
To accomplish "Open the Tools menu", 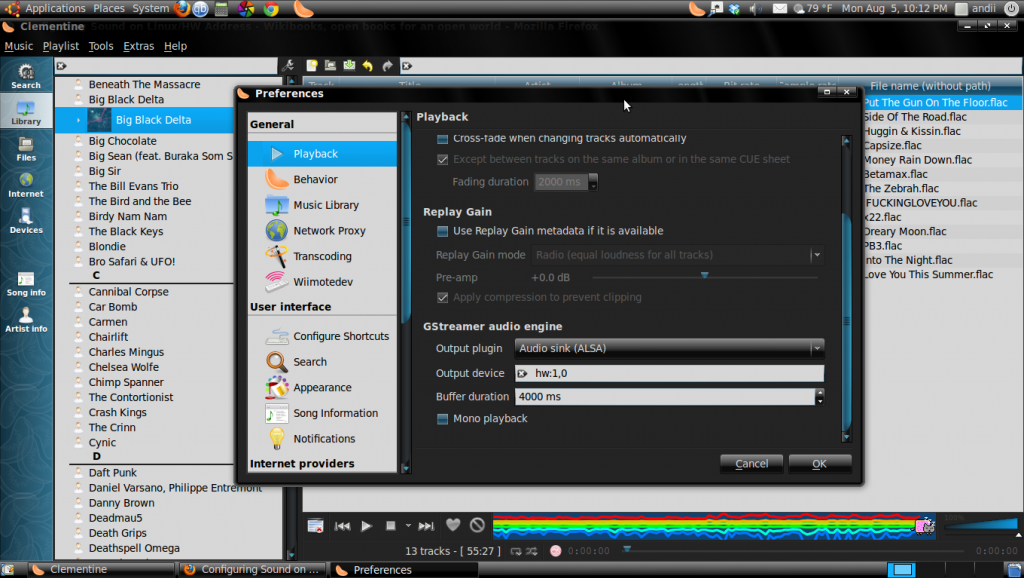I will (101, 46).
